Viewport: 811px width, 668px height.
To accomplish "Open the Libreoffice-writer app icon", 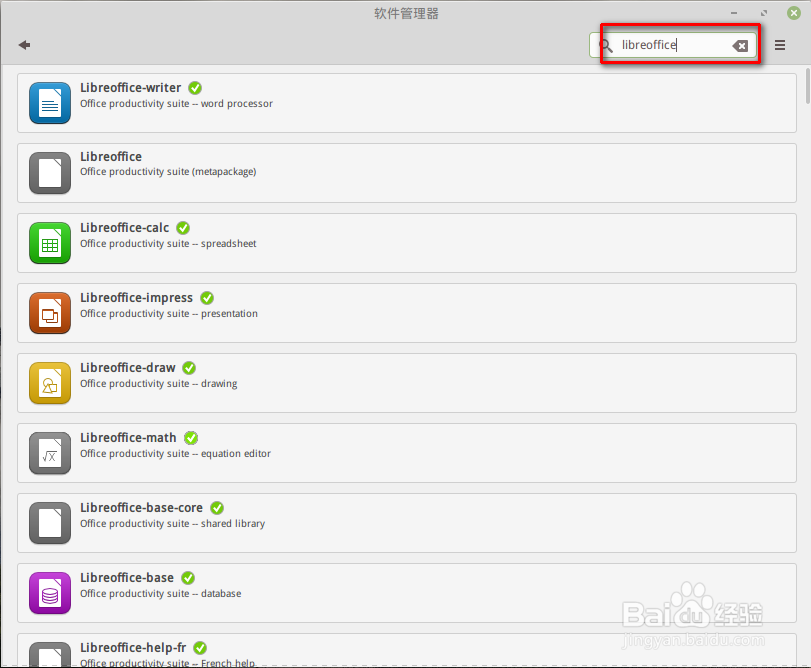I will click(x=50, y=103).
